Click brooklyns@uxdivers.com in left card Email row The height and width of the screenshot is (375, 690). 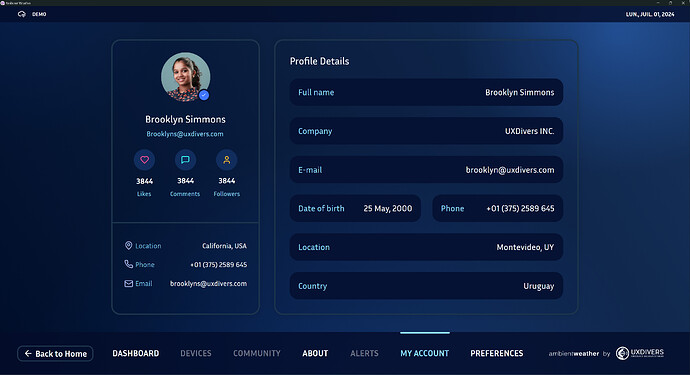coord(208,283)
